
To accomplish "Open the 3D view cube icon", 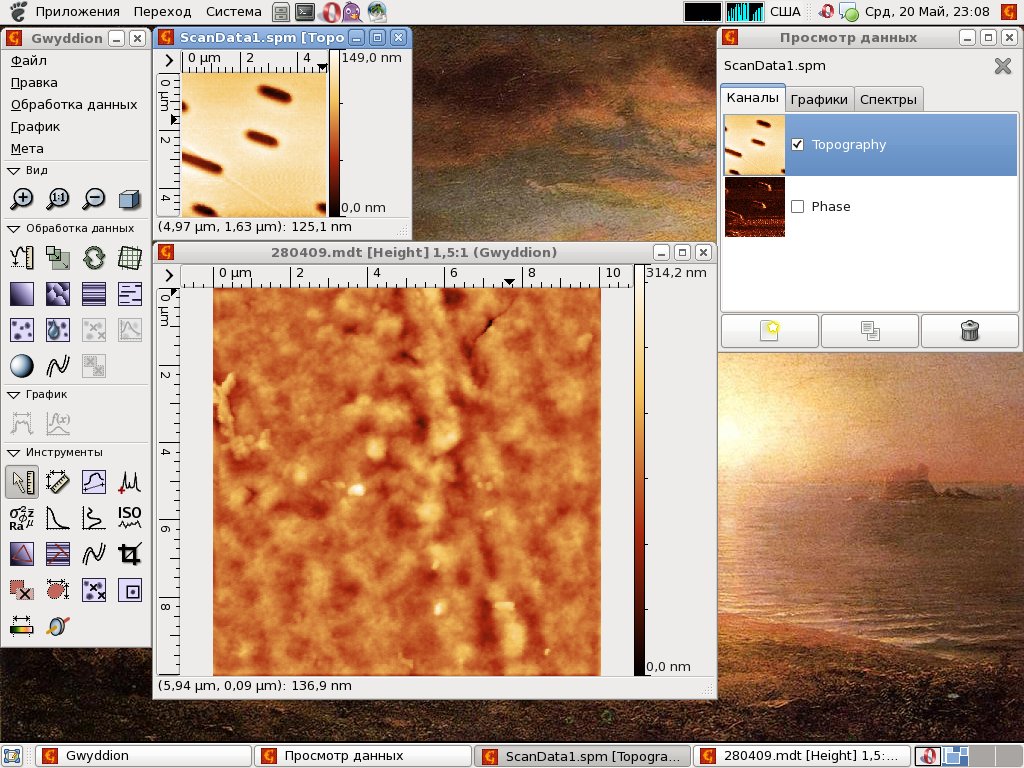I will [129, 199].
